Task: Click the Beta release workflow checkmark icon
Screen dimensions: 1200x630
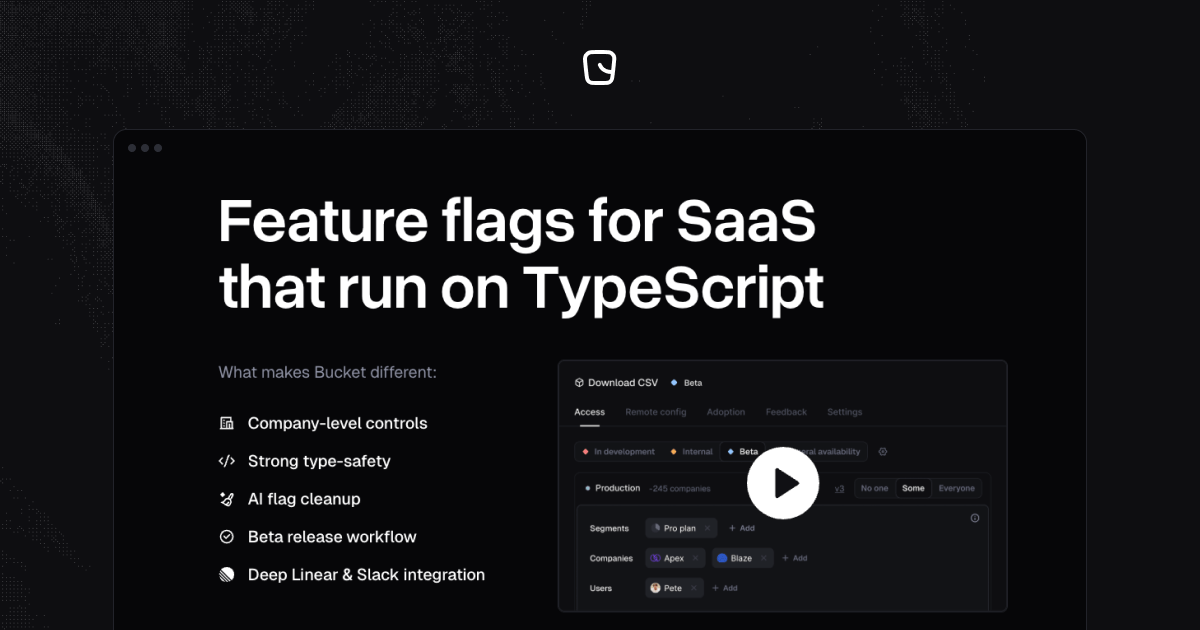Action: point(227,537)
